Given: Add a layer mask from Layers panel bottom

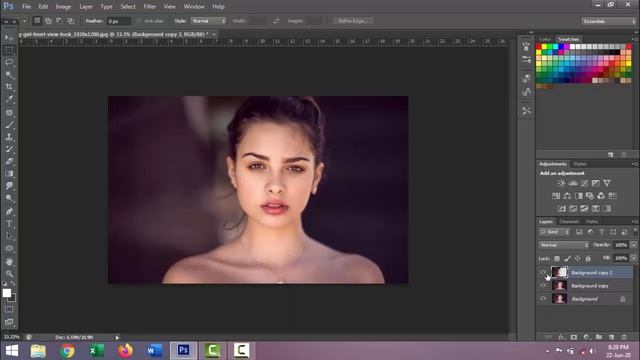Looking at the screenshot, I should coord(574,337).
